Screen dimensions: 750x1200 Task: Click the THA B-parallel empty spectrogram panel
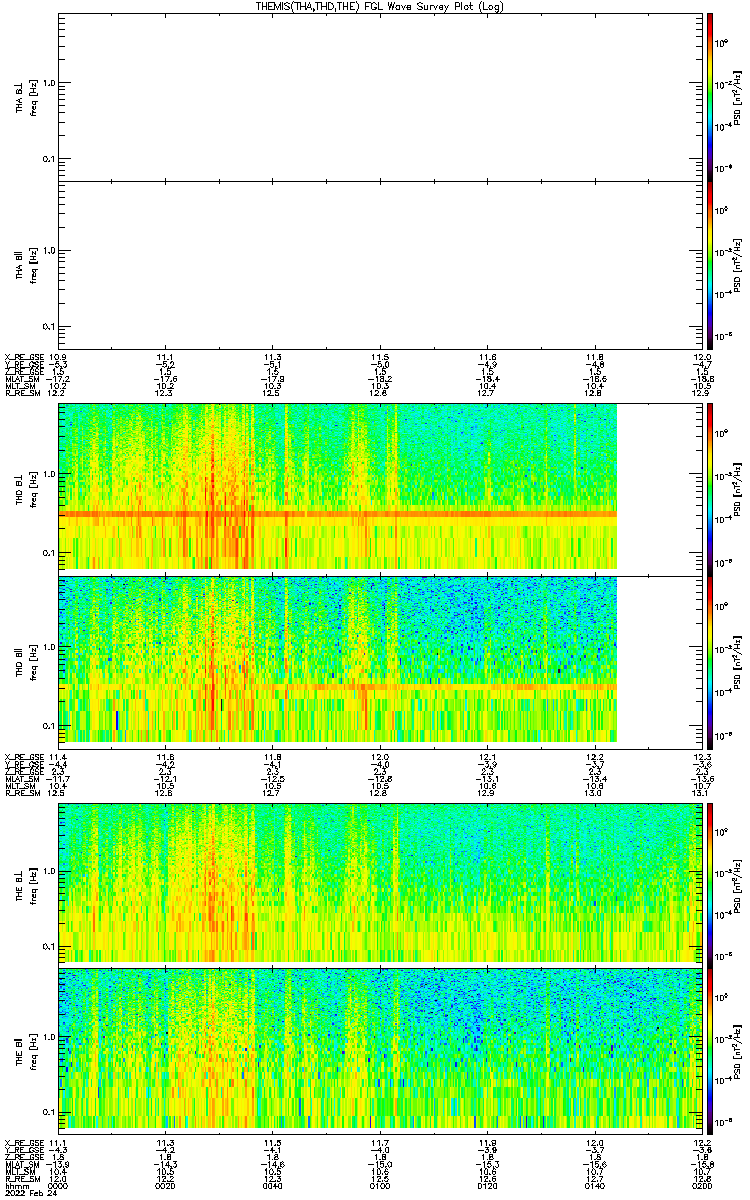[x=378, y=265]
